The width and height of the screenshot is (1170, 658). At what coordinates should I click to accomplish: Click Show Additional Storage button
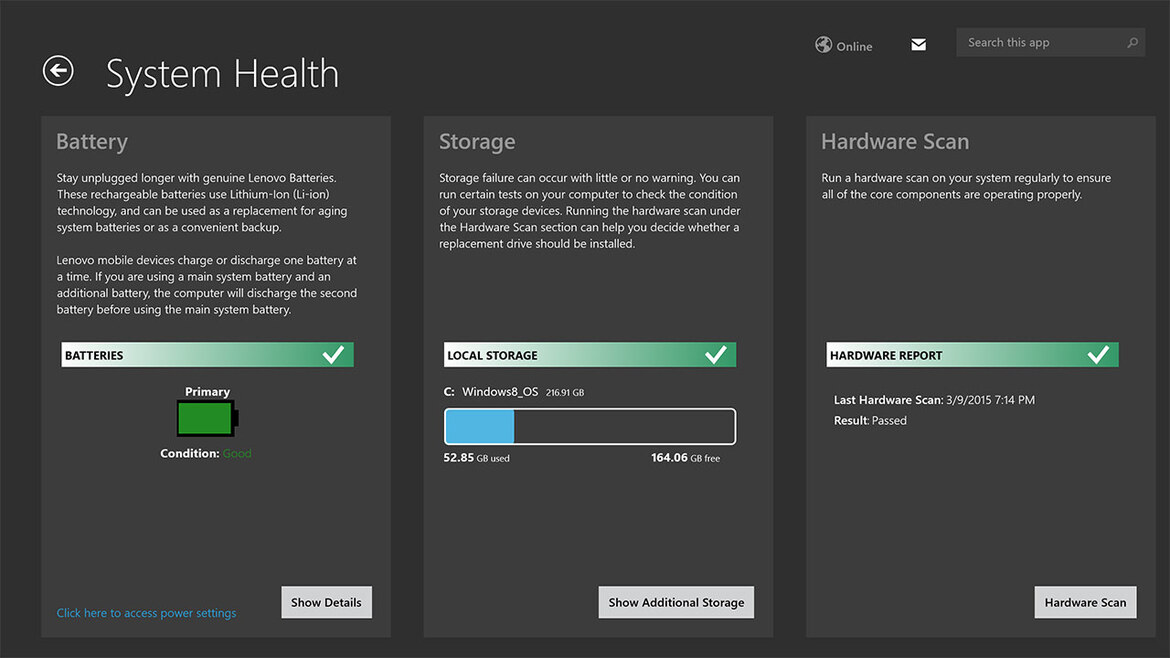[676, 602]
